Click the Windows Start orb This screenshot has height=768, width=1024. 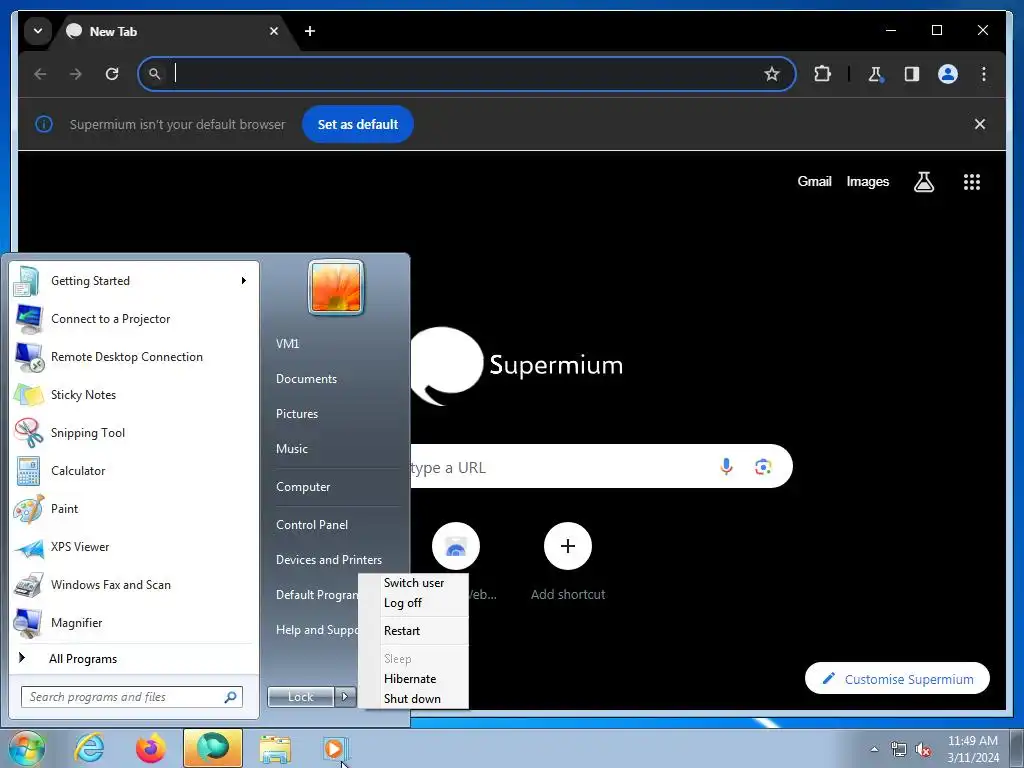pyautogui.click(x=26, y=748)
